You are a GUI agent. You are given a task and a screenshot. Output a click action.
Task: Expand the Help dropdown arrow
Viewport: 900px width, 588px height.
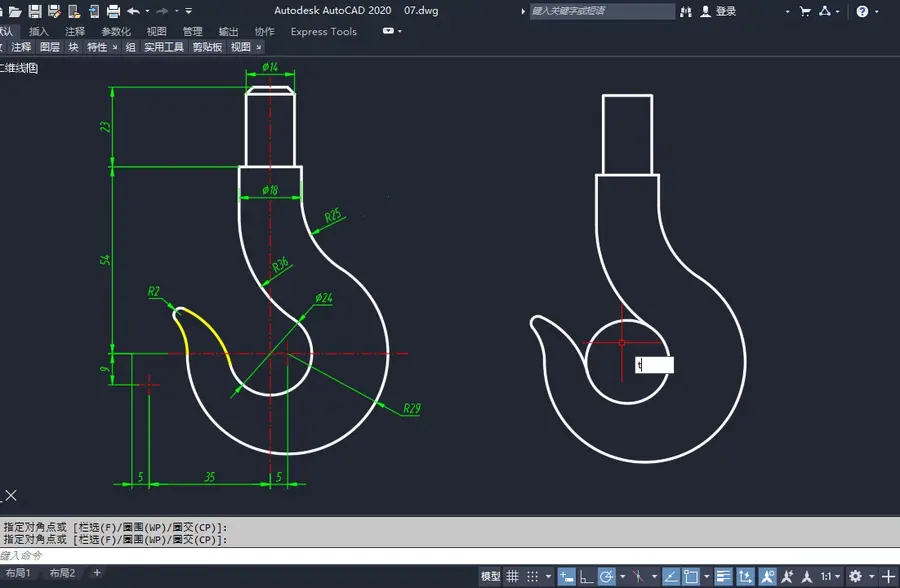[x=876, y=11]
